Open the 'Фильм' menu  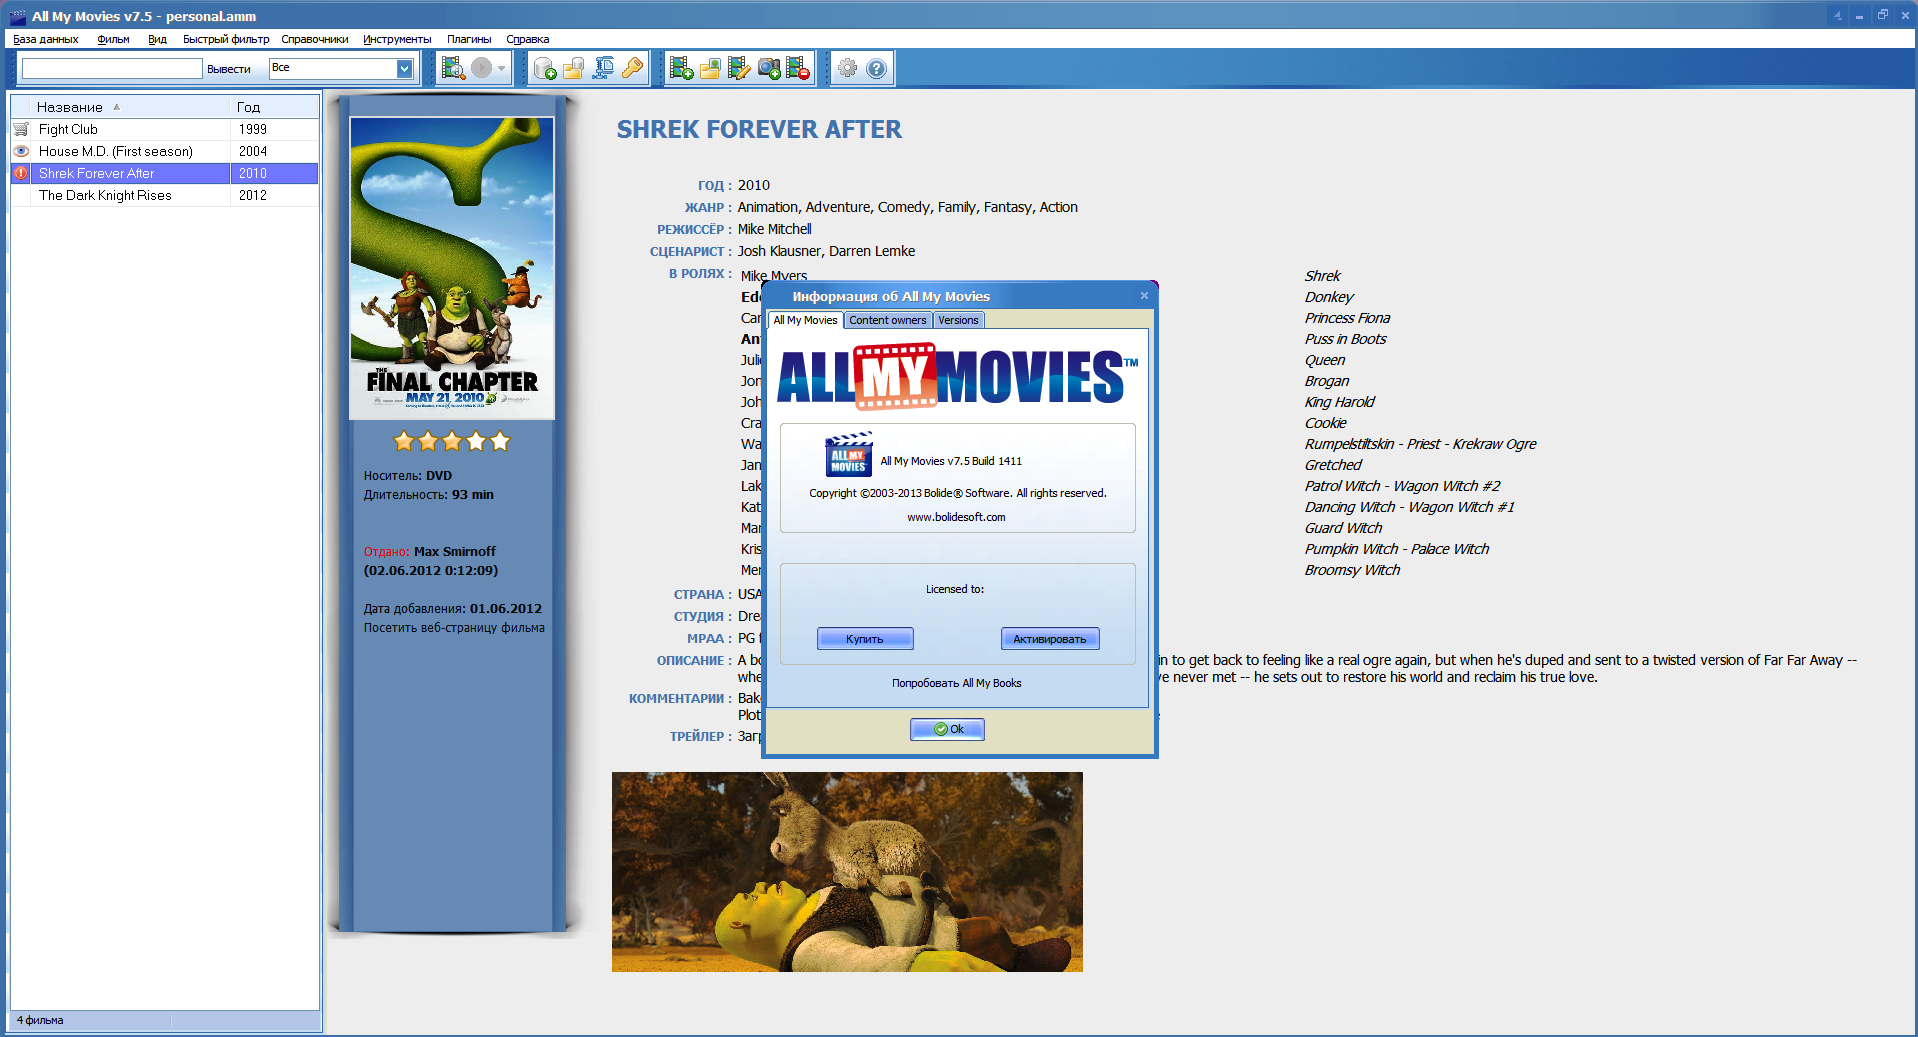(x=114, y=39)
